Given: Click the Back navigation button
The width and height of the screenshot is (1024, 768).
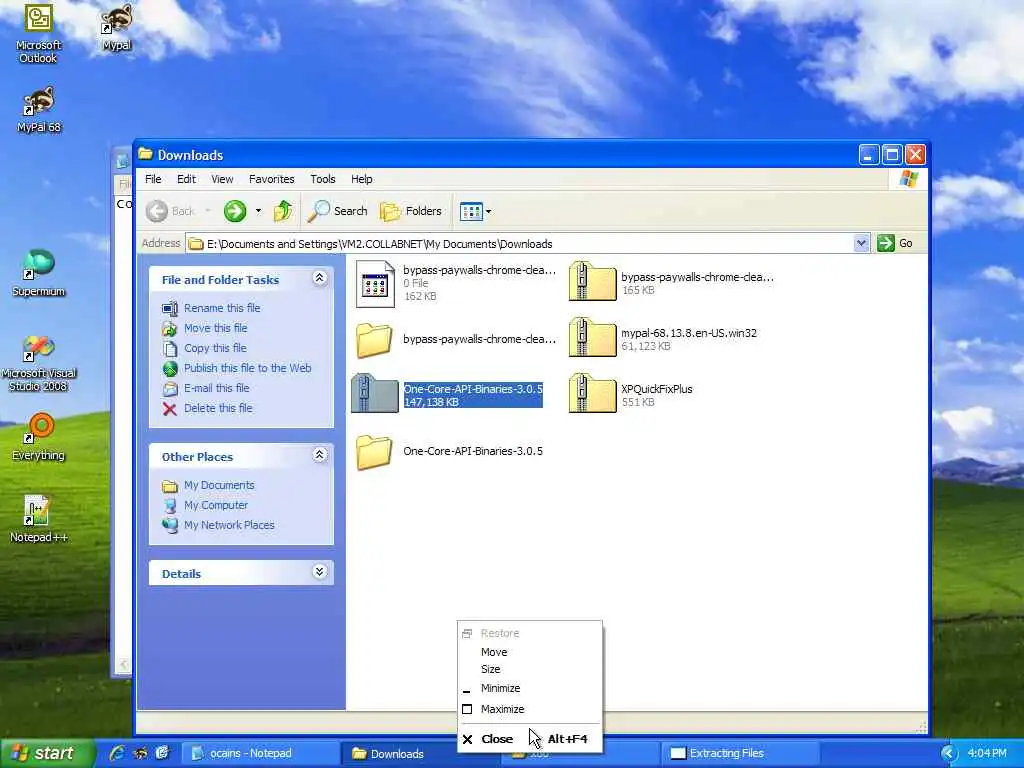Looking at the screenshot, I should click(x=170, y=211).
